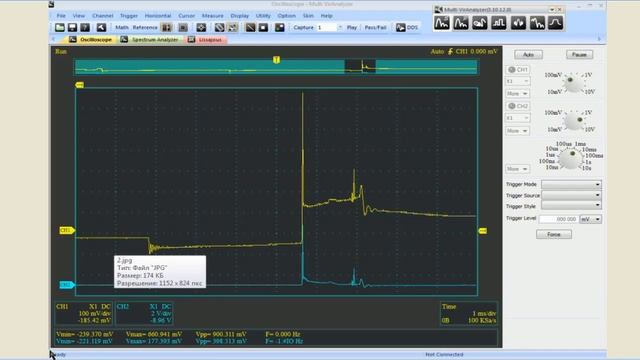Click the yellow trigger position marker T
The image size is (640, 360).
(276, 60)
